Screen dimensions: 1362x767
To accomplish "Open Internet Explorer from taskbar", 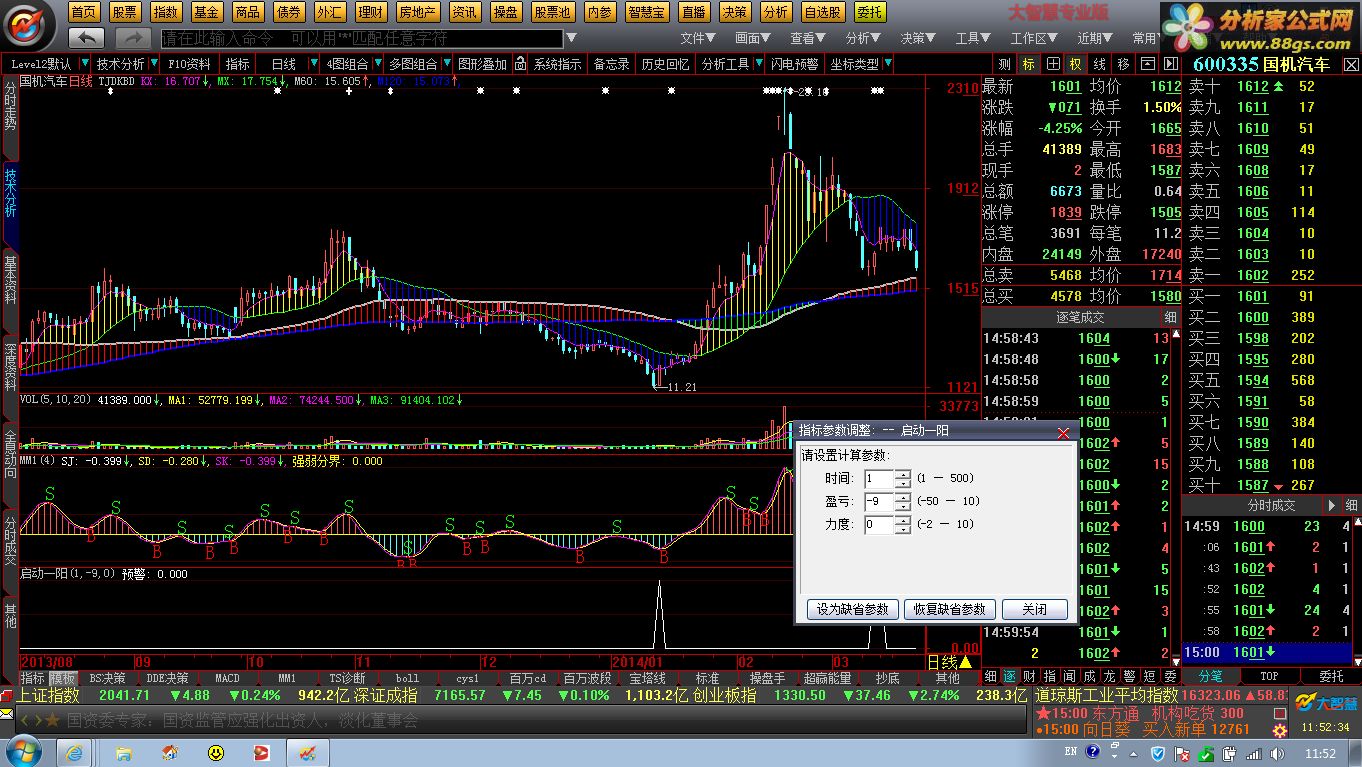I will [74, 751].
